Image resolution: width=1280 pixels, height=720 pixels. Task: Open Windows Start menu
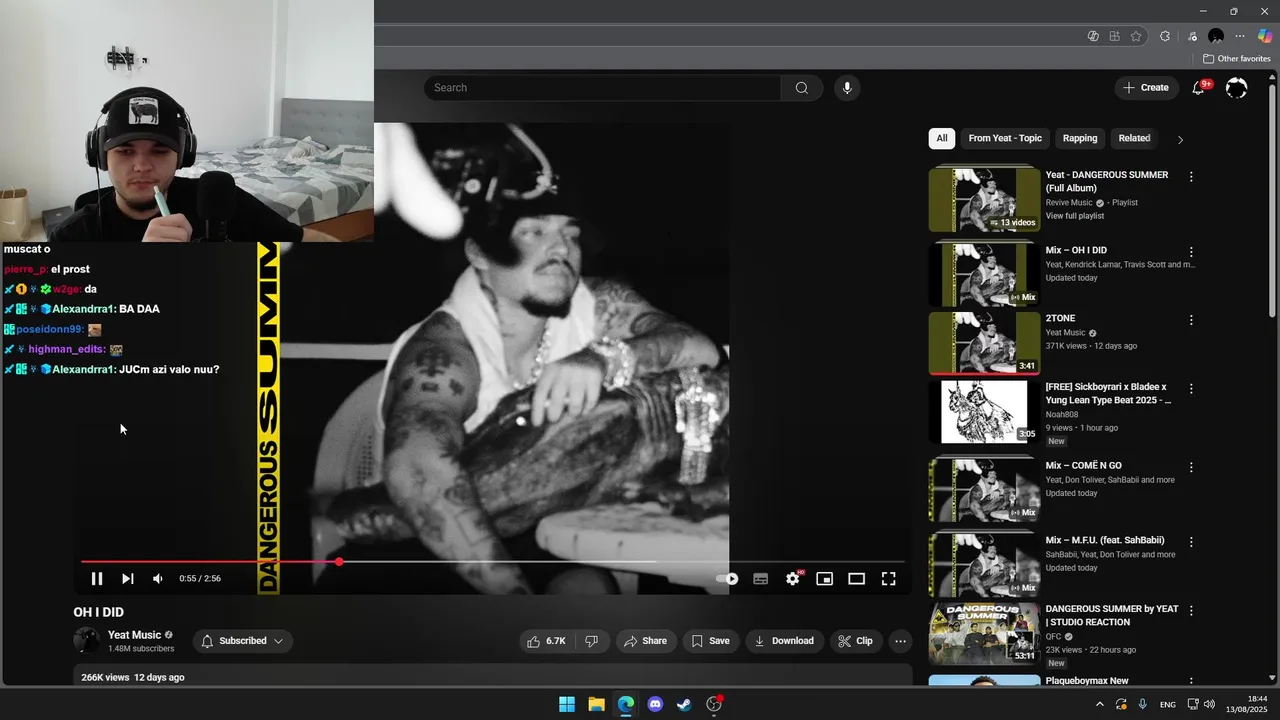point(567,704)
